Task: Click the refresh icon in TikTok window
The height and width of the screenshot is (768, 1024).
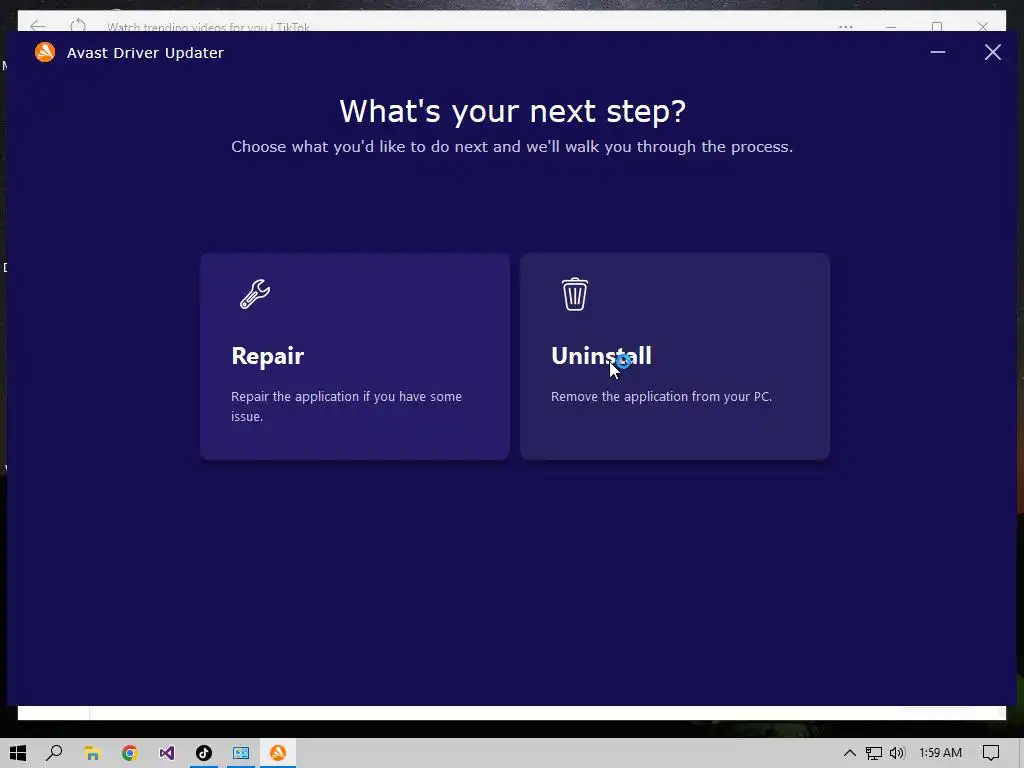Action: point(78,26)
